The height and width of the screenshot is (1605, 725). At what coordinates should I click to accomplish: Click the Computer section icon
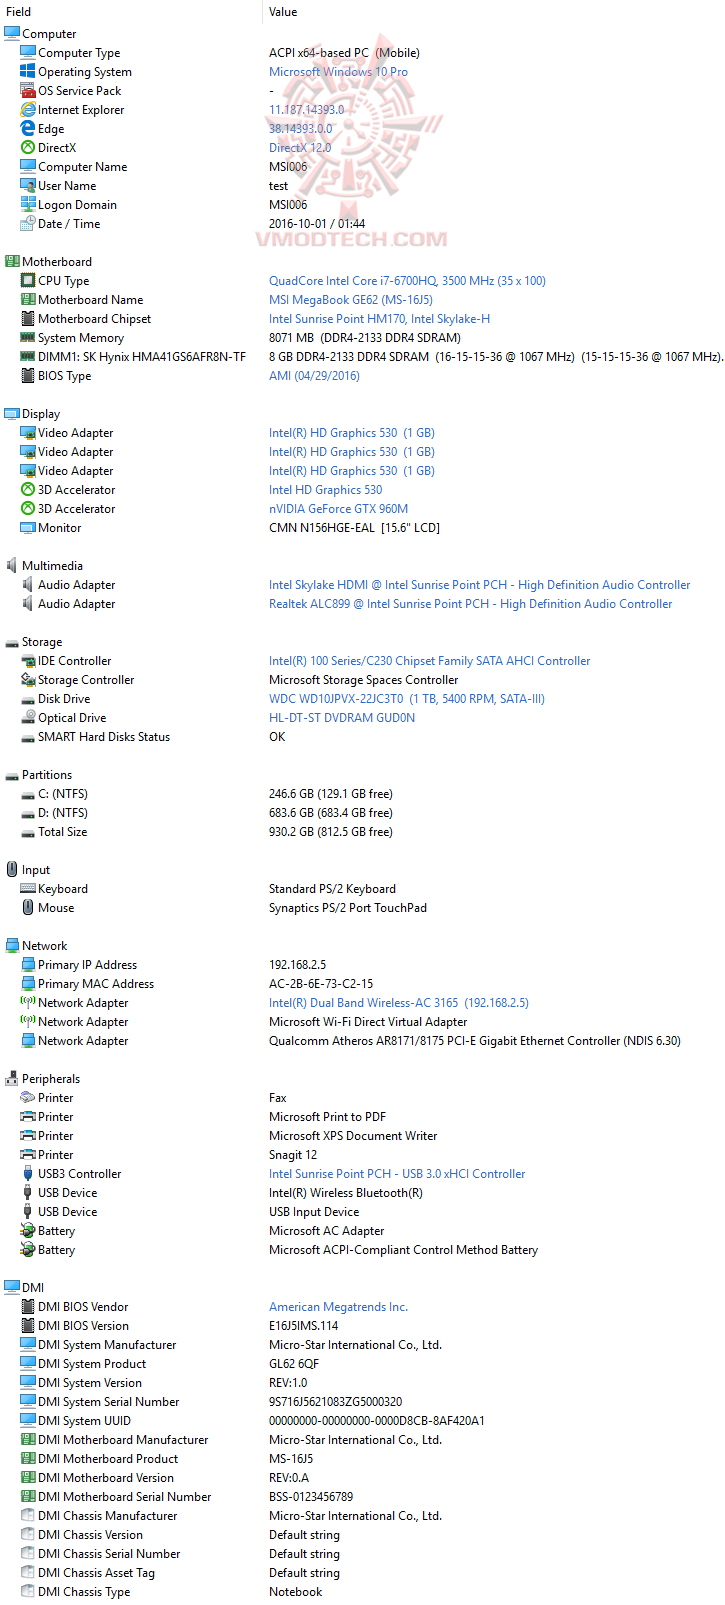coord(12,33)
